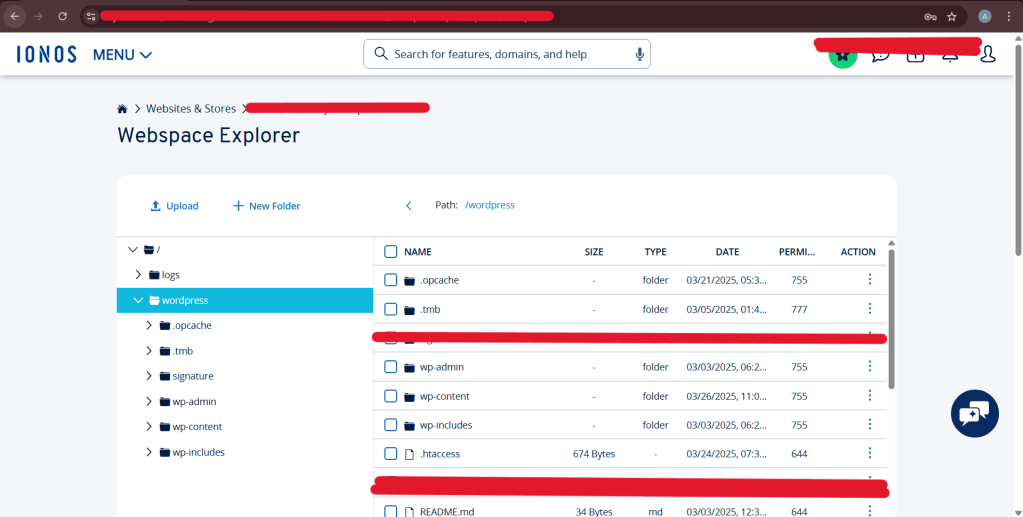Click the Upload button
The image size is (1023, 517).
[174, 206]
